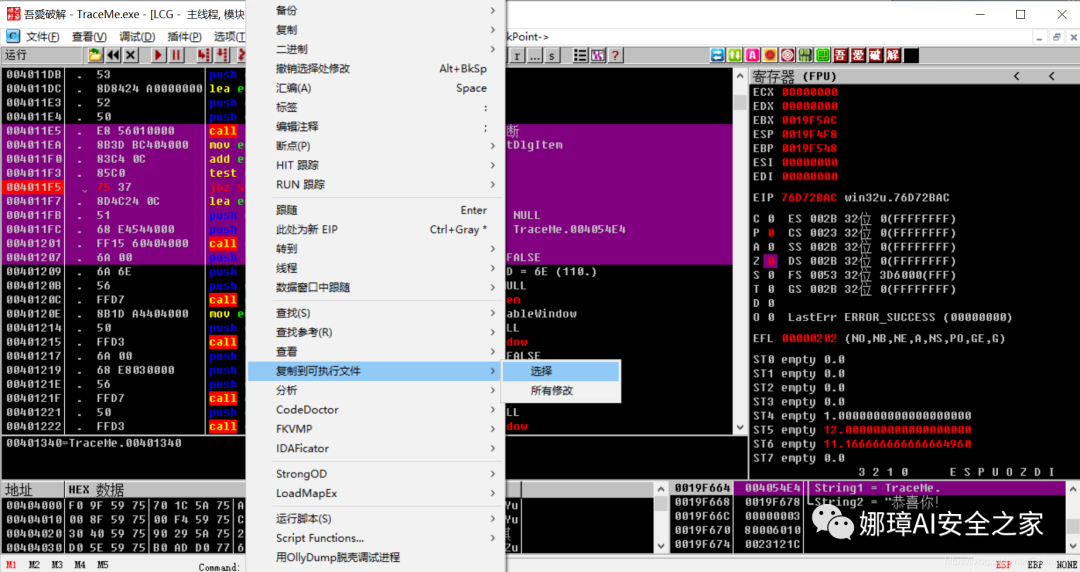Image resolution: width=1080 pixels, height=572 pixels.
Task: Expand the HIT 跟踪 submenu arrow
Action: pyautogui.click(x=492, y=165)
